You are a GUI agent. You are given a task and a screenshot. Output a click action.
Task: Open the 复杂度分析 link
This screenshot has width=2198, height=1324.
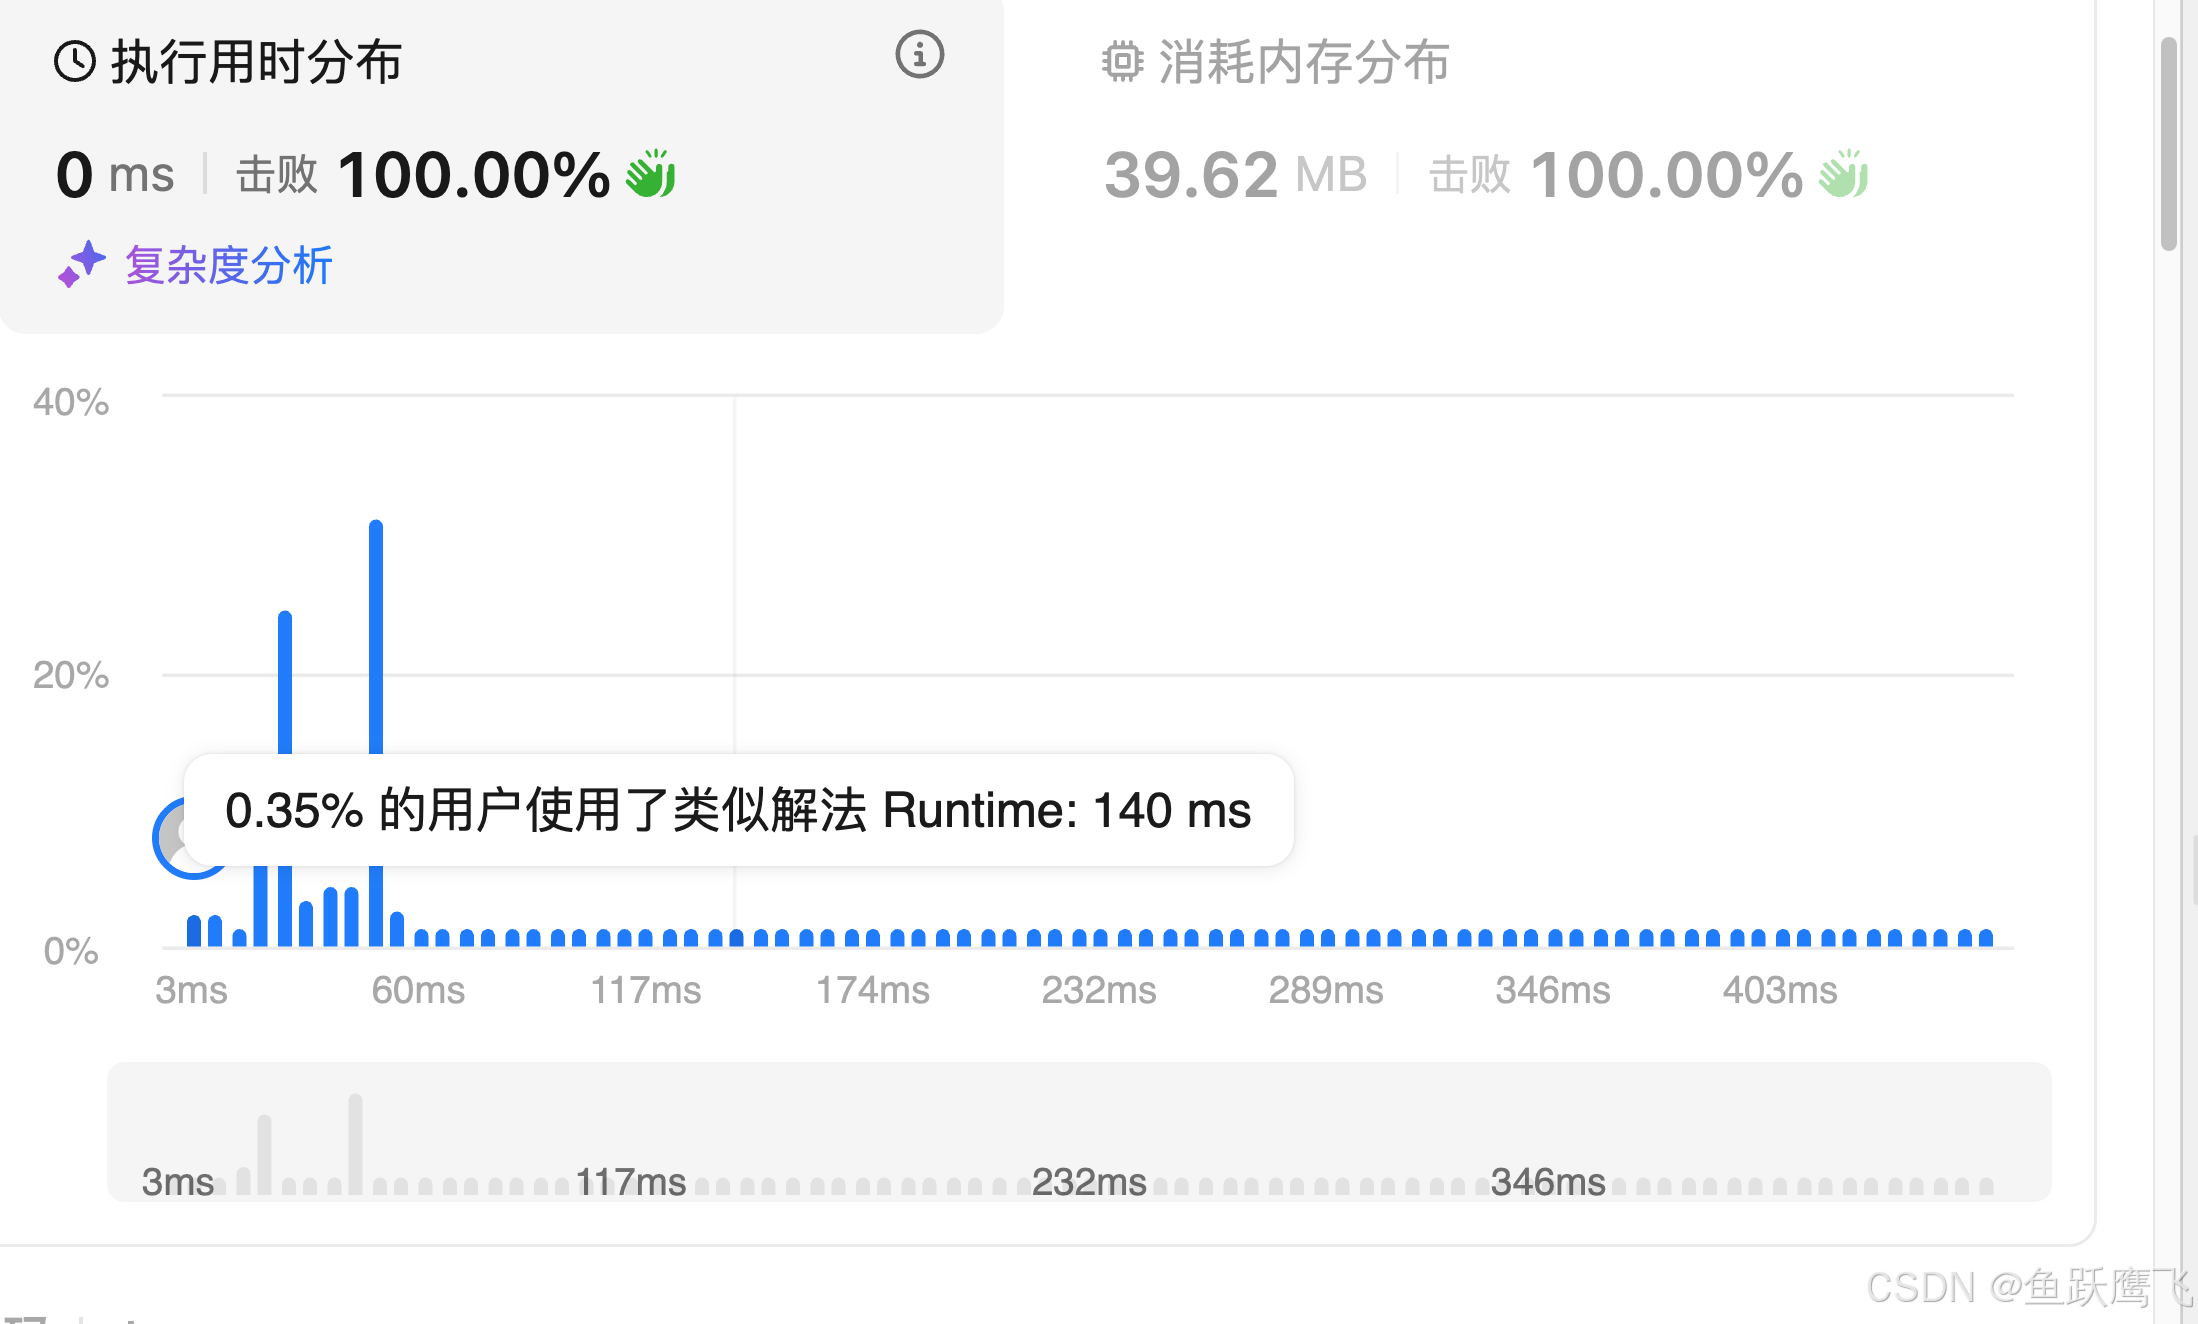click(x=228, y=266)
